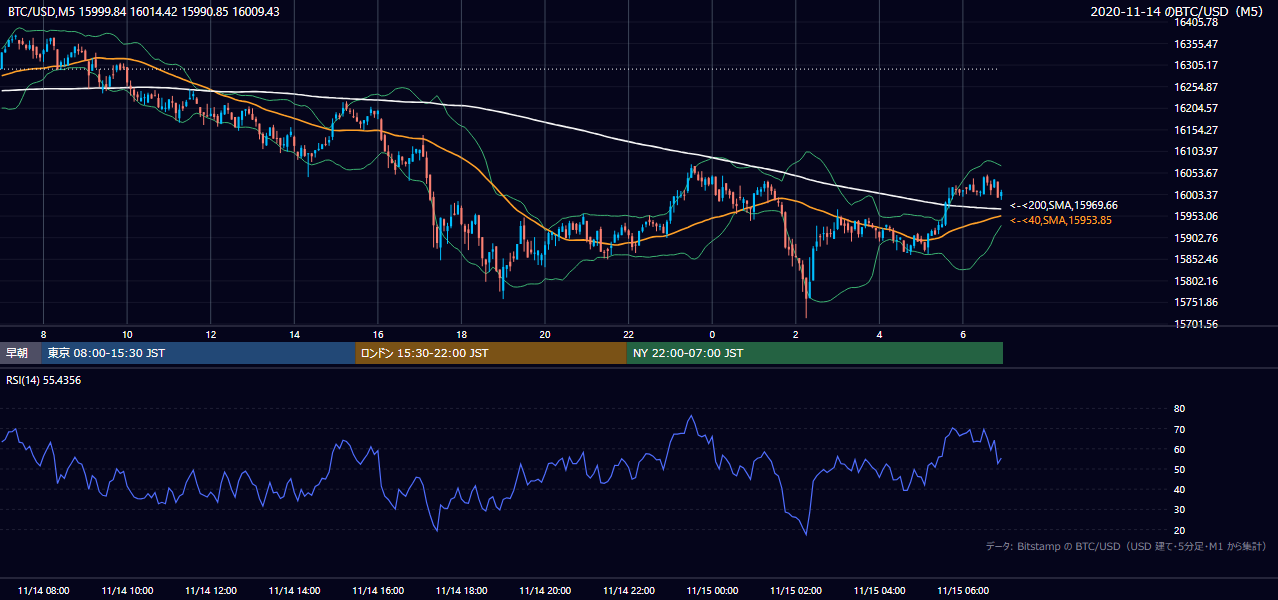Click the price axis label 16103.97
The height and width of the screenshot is (600, 1278).
(1196, 151)
